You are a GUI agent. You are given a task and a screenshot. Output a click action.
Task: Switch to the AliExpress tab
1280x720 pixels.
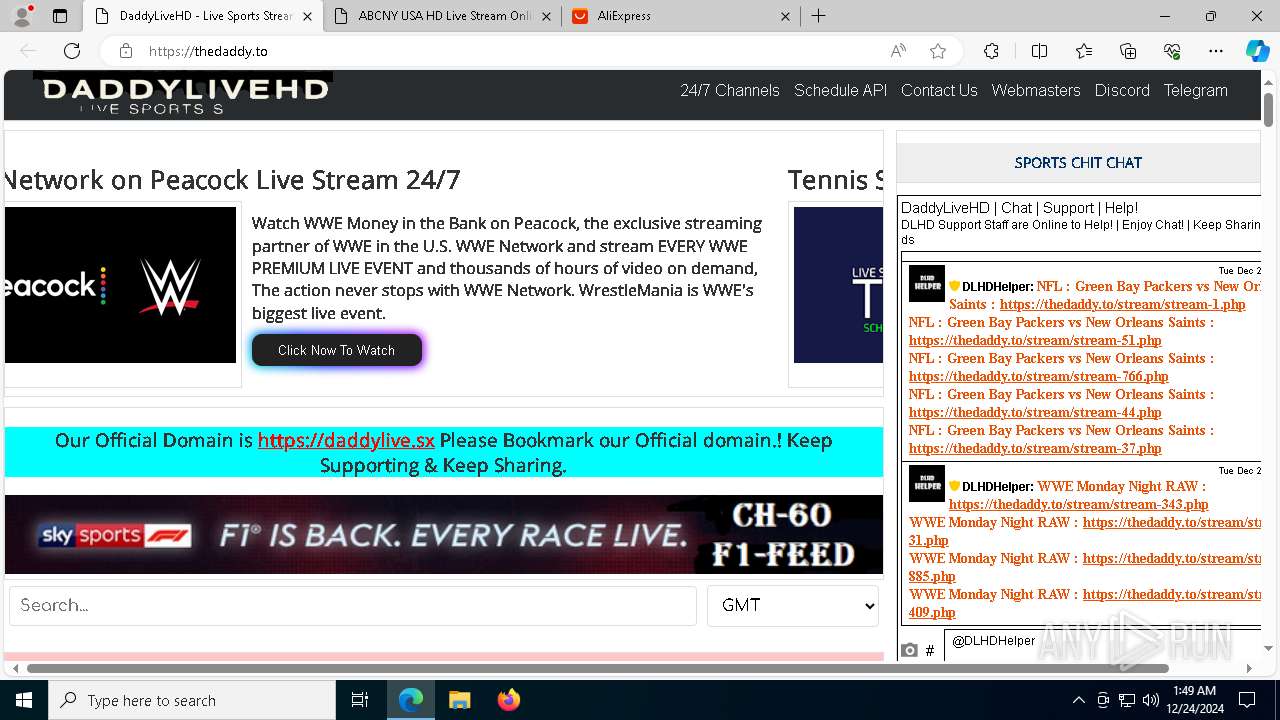tap(683, 16)
